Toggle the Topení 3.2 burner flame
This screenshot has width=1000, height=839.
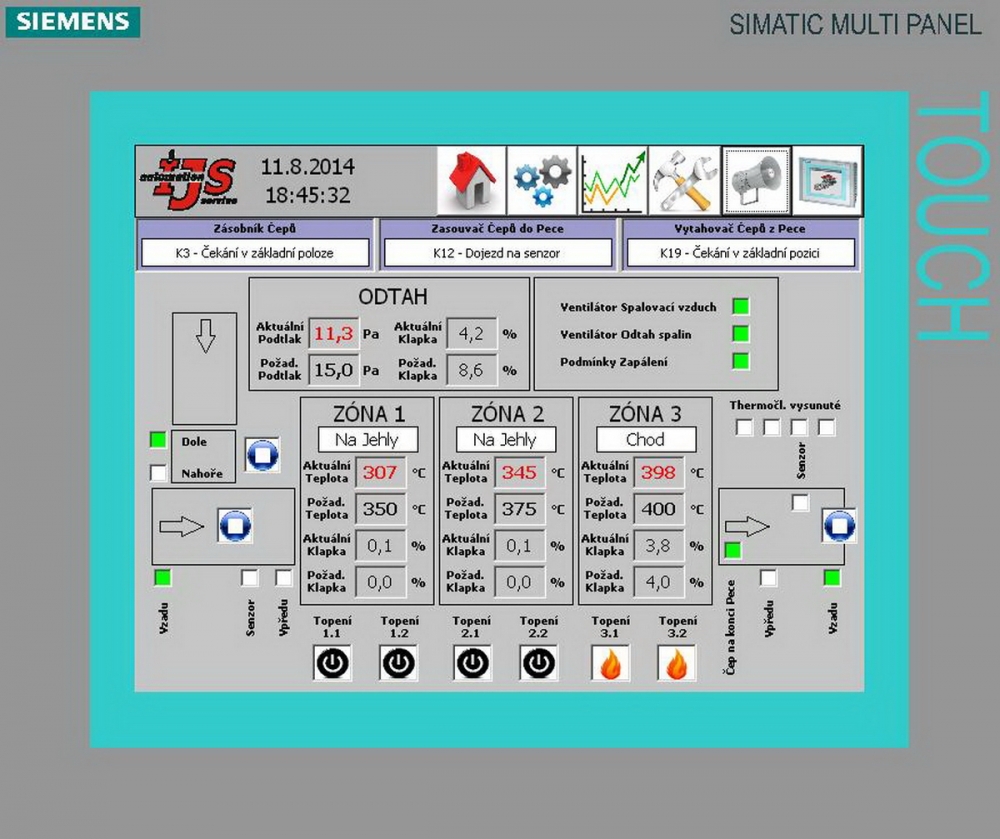677,662
